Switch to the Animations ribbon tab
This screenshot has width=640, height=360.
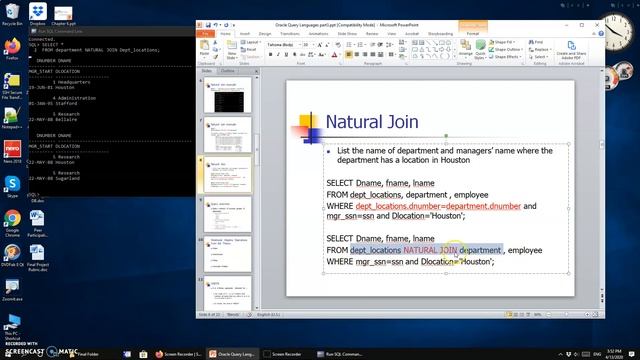pos(318,34)
